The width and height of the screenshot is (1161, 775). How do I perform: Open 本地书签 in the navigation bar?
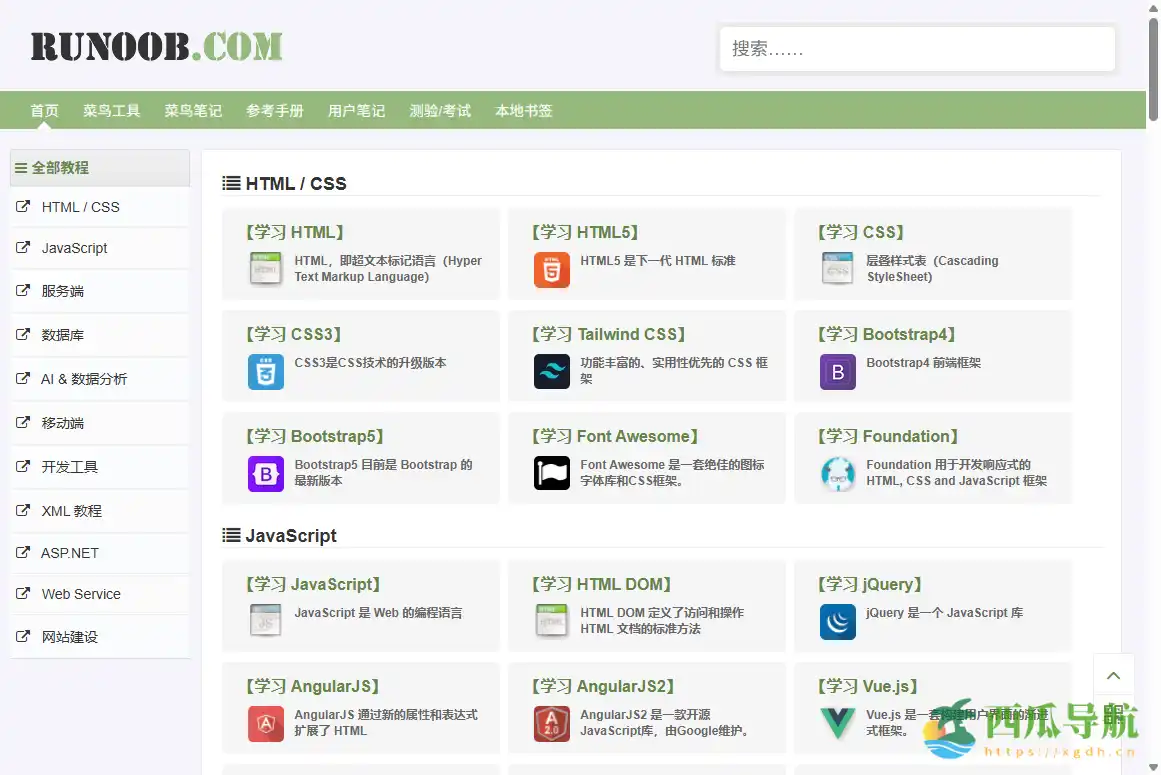tap(524, 111)
